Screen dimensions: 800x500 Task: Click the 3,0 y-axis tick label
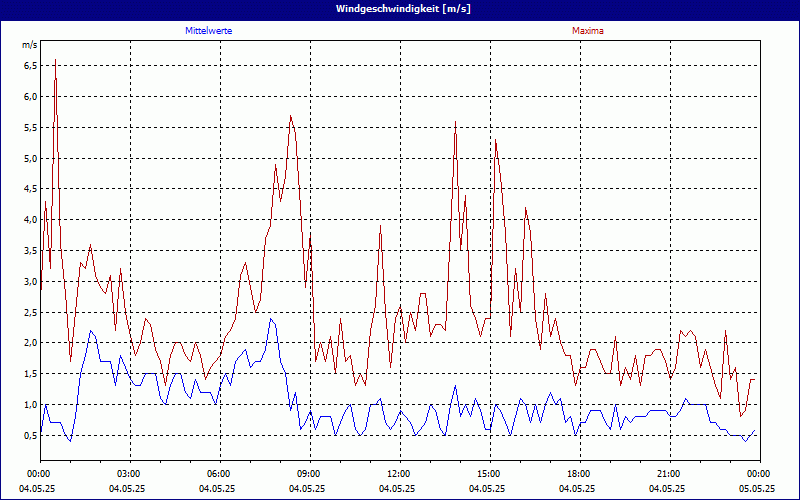tap(30, 281)
